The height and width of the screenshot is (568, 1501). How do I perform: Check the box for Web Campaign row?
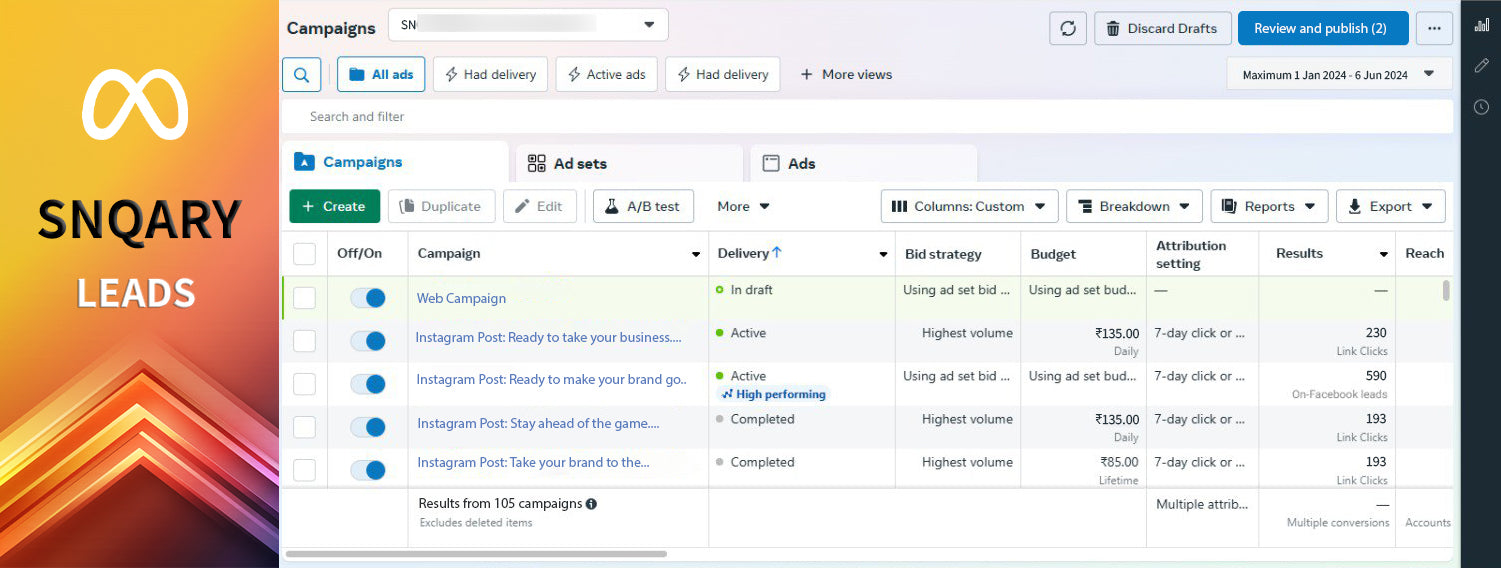coord(304,298)
